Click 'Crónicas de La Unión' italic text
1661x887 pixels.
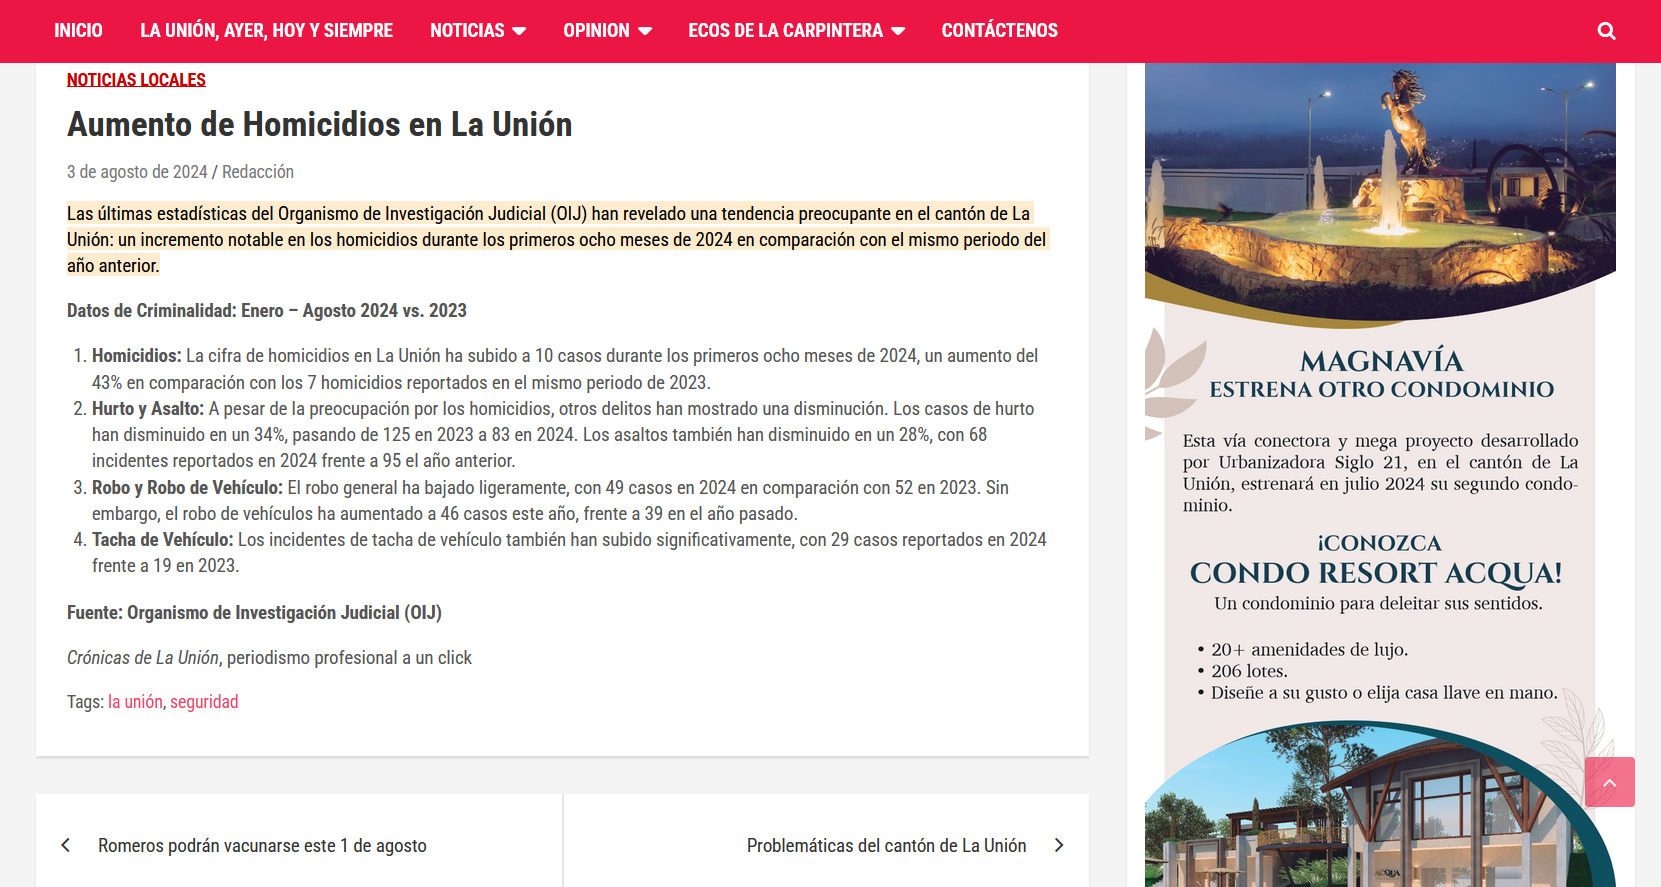click(x=143, y=658)
